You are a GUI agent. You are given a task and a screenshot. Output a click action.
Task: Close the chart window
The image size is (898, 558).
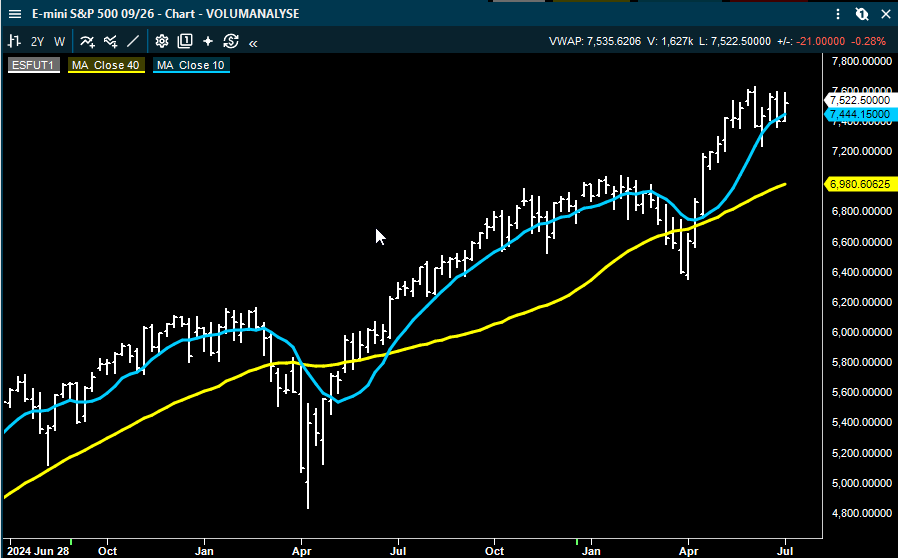click(885, 14)
